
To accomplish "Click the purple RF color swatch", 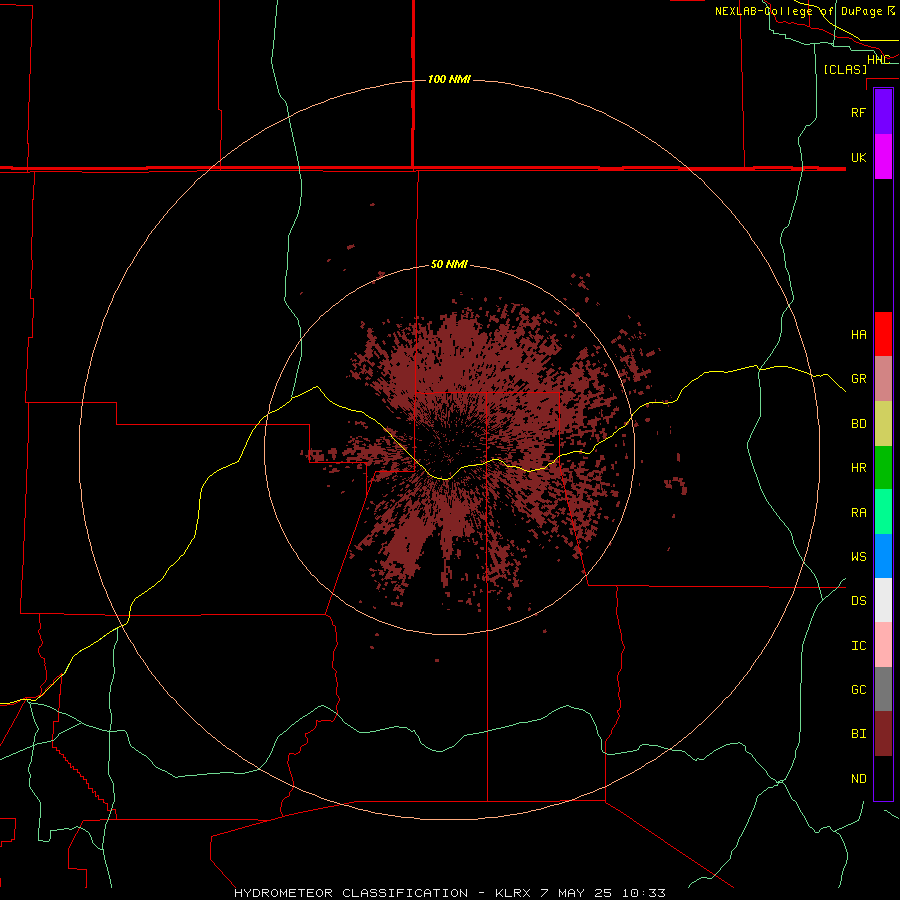I will click(883, 112).
